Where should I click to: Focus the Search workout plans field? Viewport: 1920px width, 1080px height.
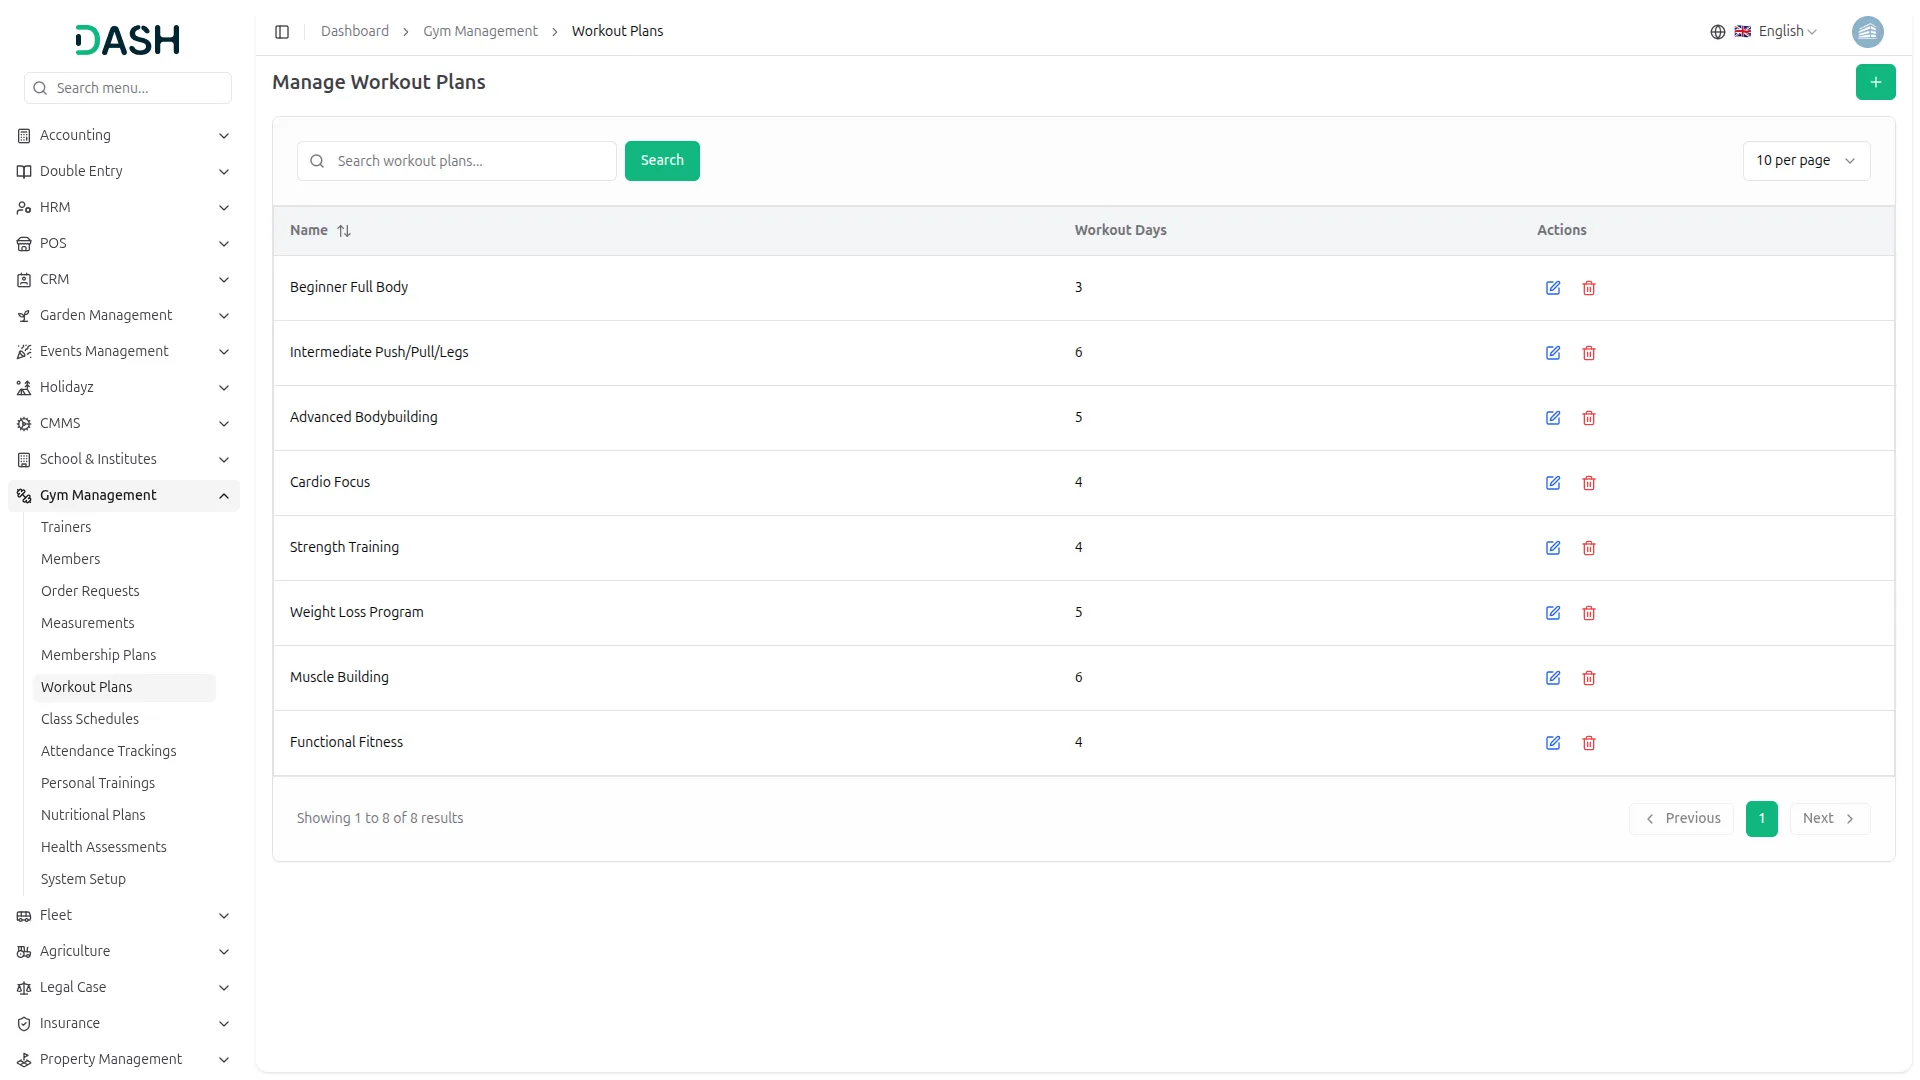[470, 161]
